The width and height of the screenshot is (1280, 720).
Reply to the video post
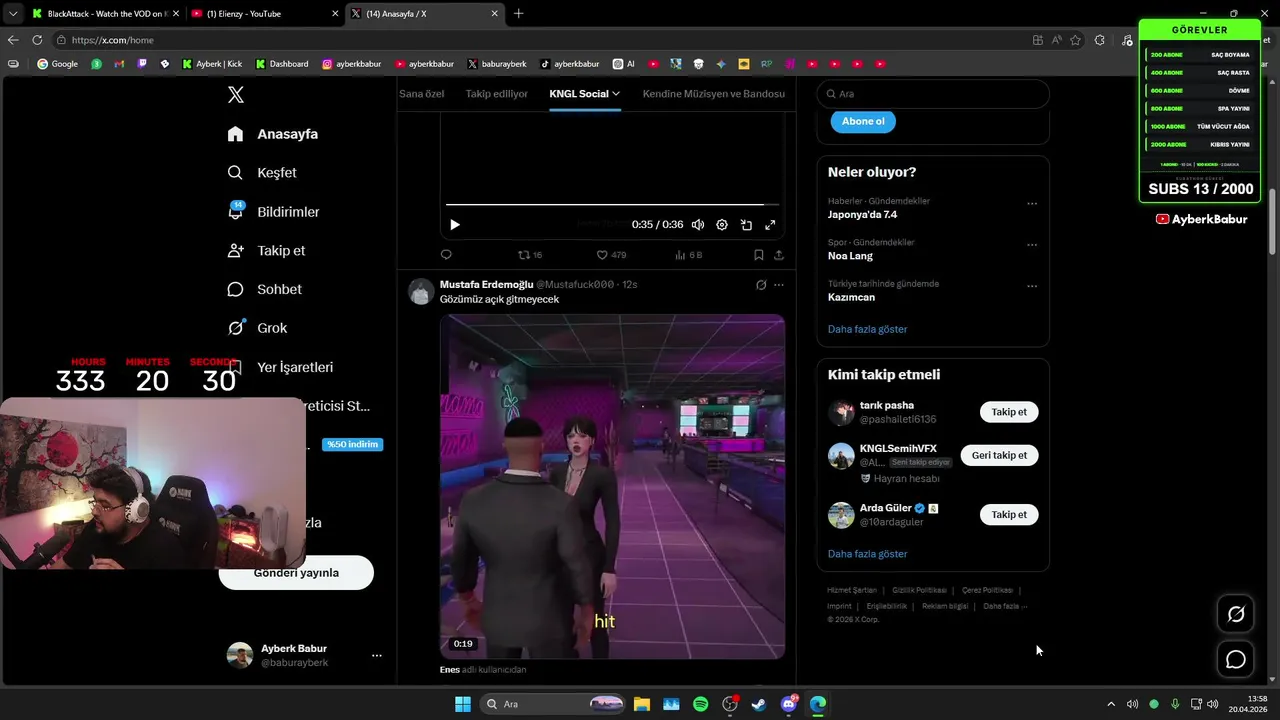coord(446,255)
